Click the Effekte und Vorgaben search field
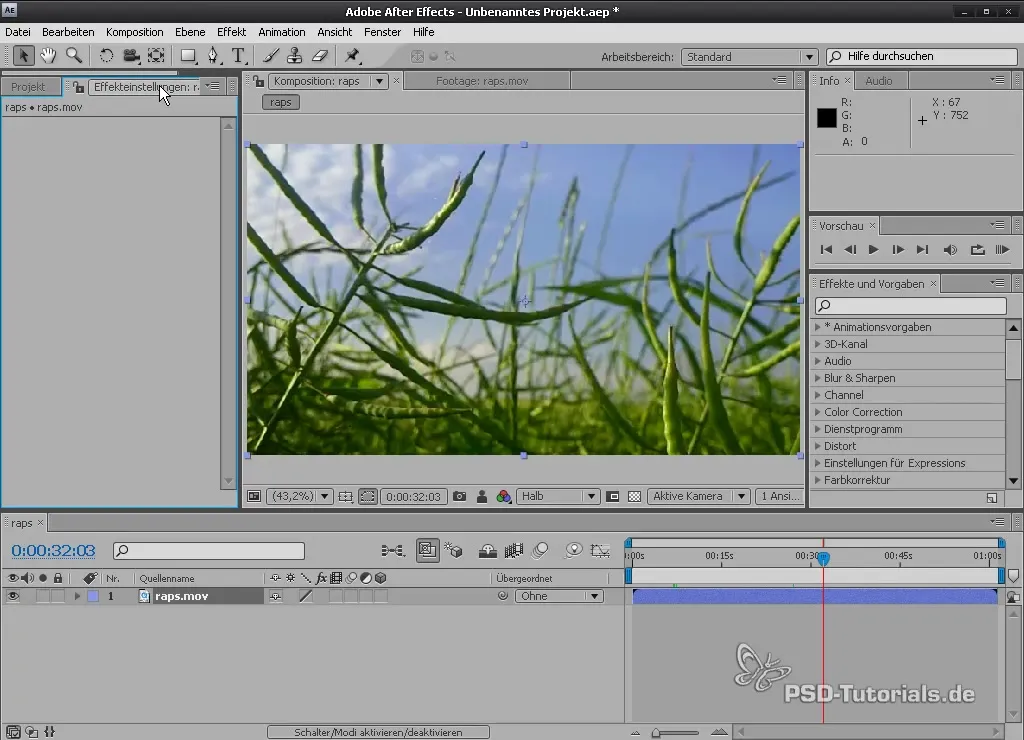The height and width of the screenshot is (740, 1024). (x=910, y=305)
